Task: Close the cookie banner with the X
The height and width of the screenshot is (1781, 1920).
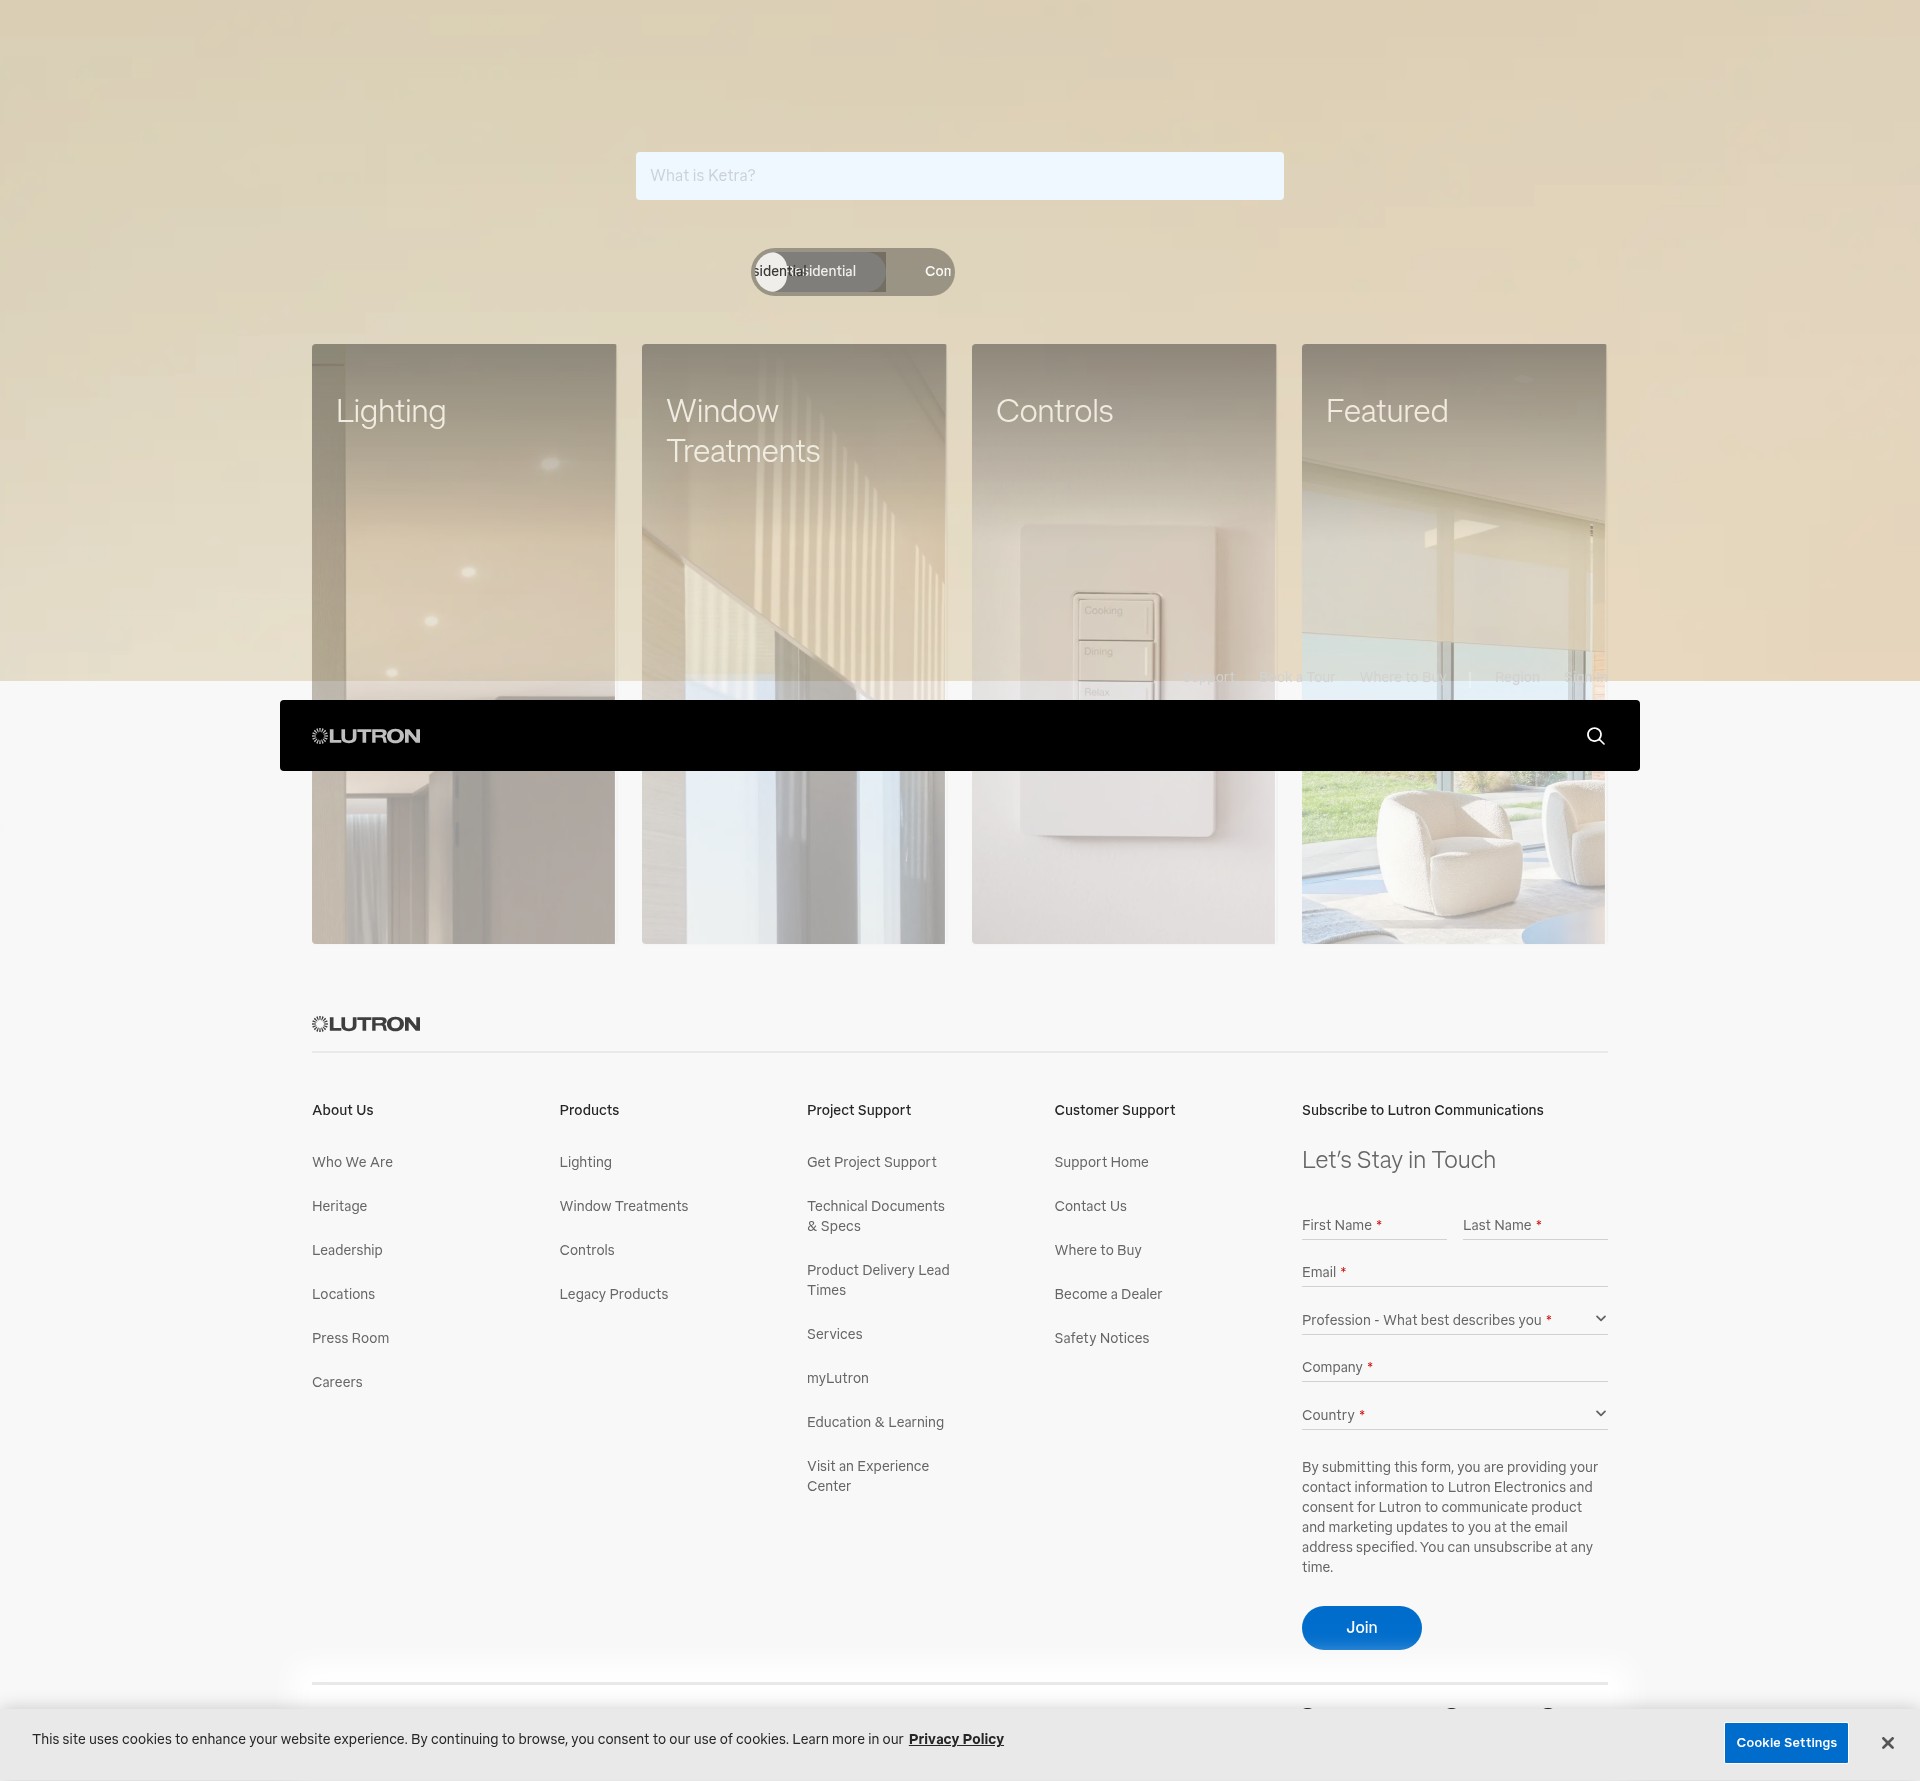Action: pyautogui.click(x=1887, y=1743)
